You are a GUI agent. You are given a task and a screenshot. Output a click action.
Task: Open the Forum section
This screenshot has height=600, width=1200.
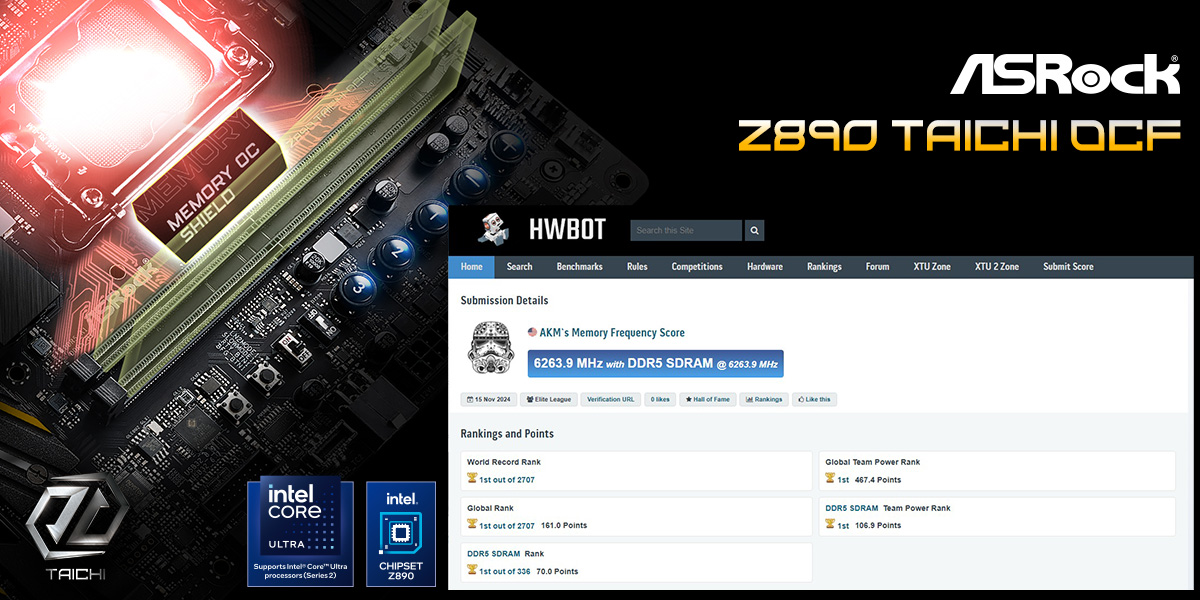tap(876, 266)
